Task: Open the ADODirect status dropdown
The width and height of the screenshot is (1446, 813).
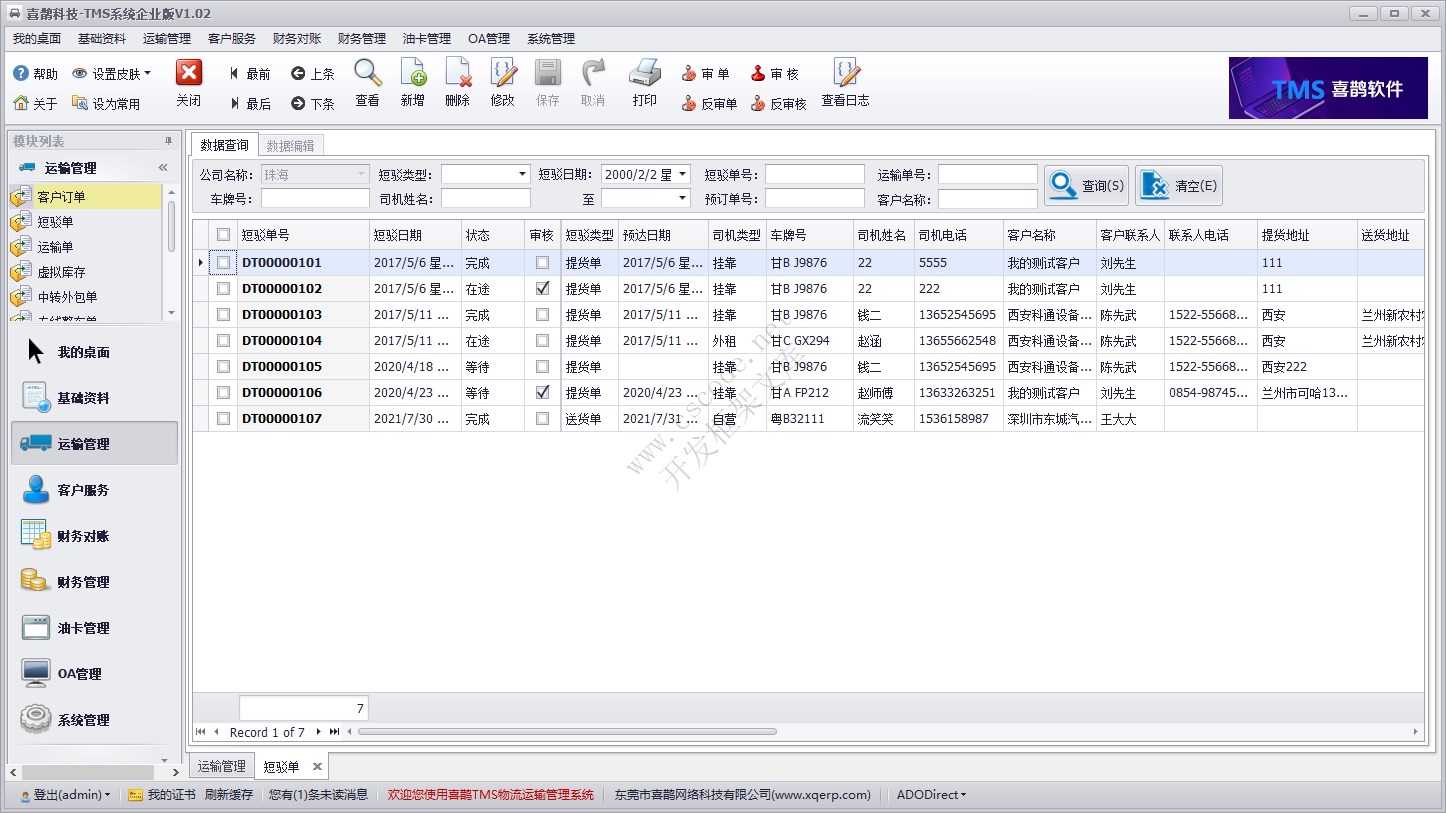Action: [931, 795]
